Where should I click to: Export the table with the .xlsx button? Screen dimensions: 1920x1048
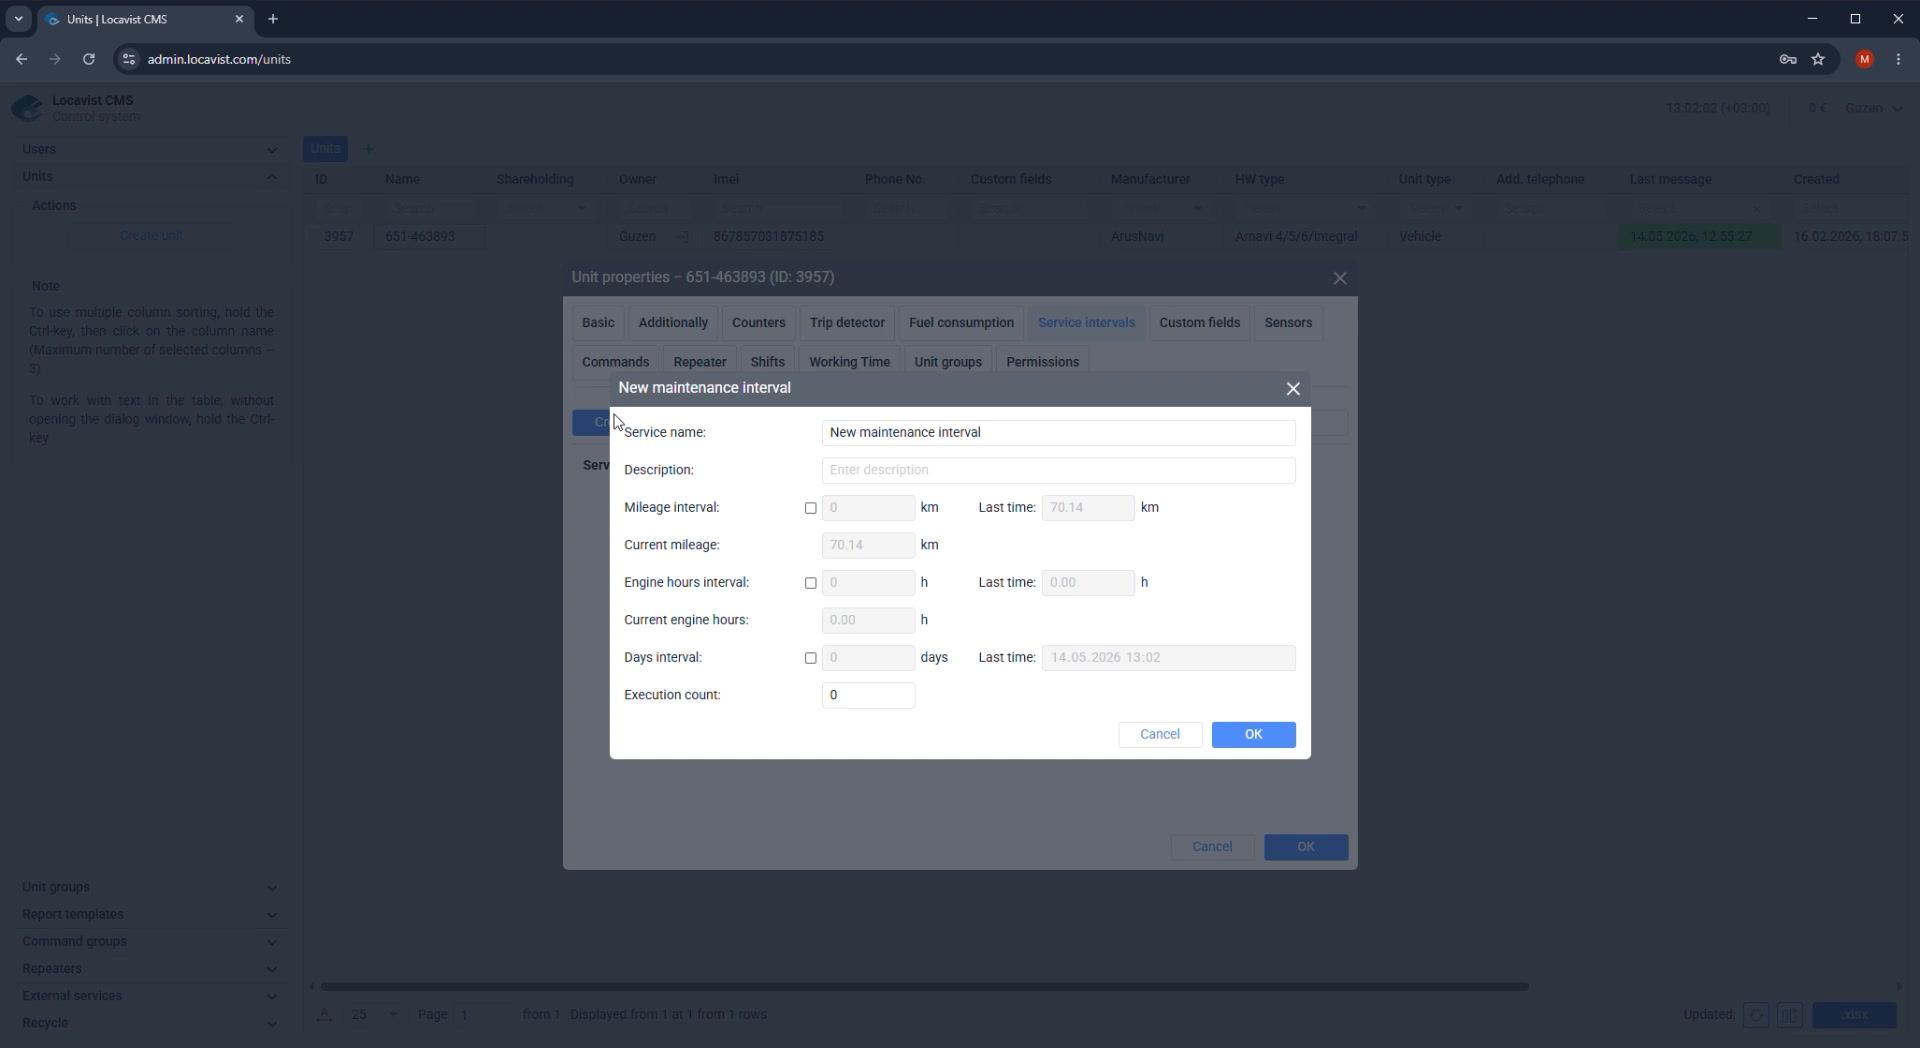tap(1854, 1015)
